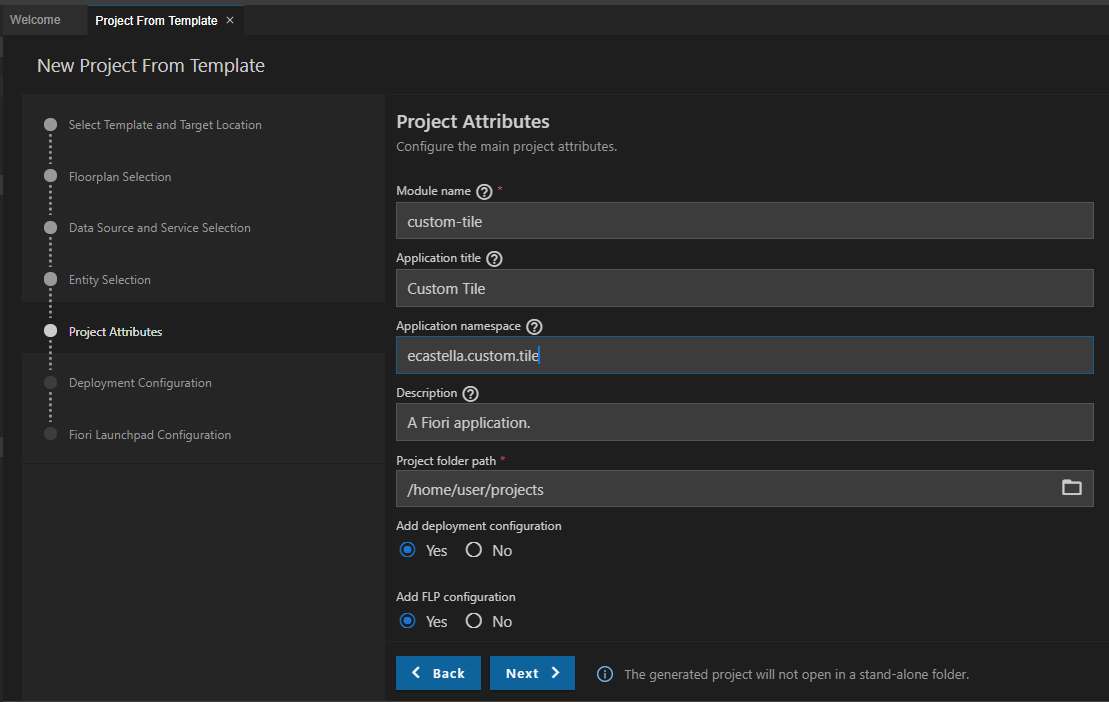Jump to Data Source and Service Selection step
The image size is (1109, 702).
tap(160, 228)
